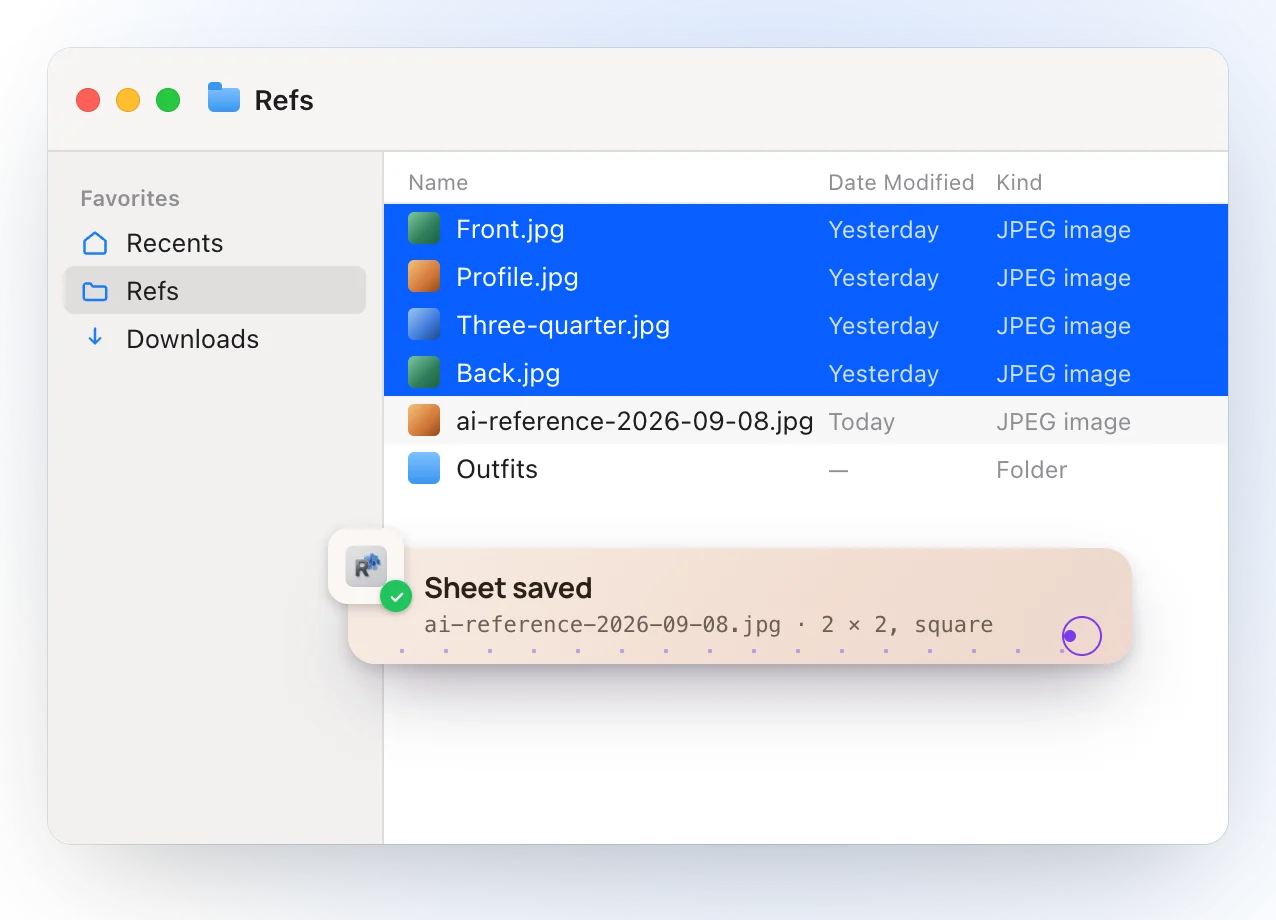Click the Recents house icon
This screenshot has height=920, width=1276.
(x=95, y=243)
